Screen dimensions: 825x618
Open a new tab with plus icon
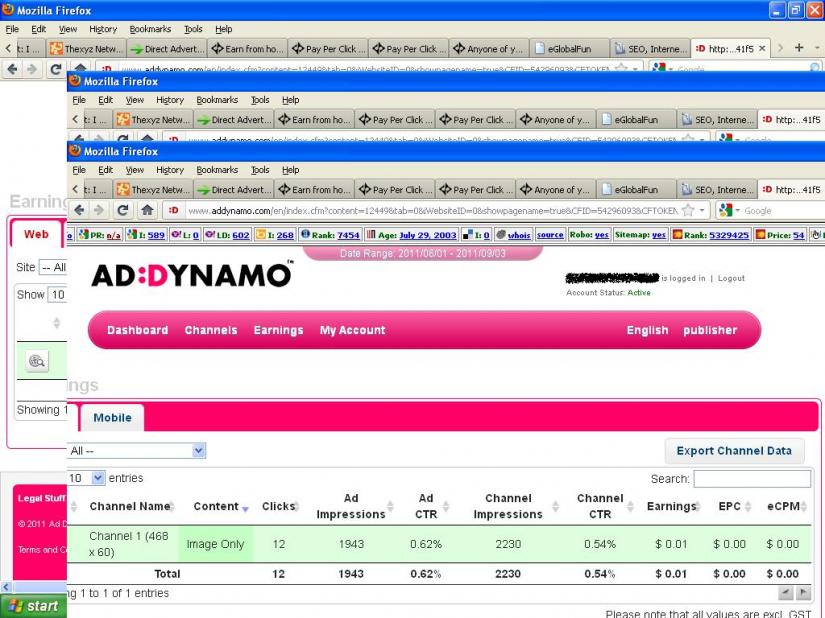(x=799, y=48)
